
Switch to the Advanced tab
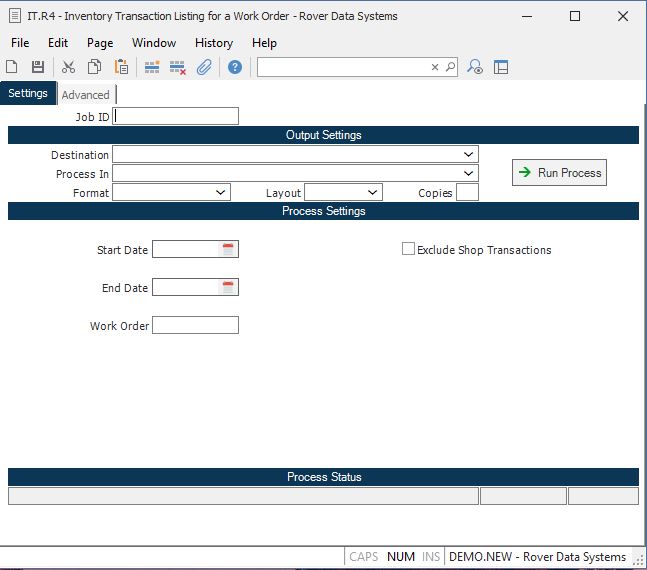(85, 95)
